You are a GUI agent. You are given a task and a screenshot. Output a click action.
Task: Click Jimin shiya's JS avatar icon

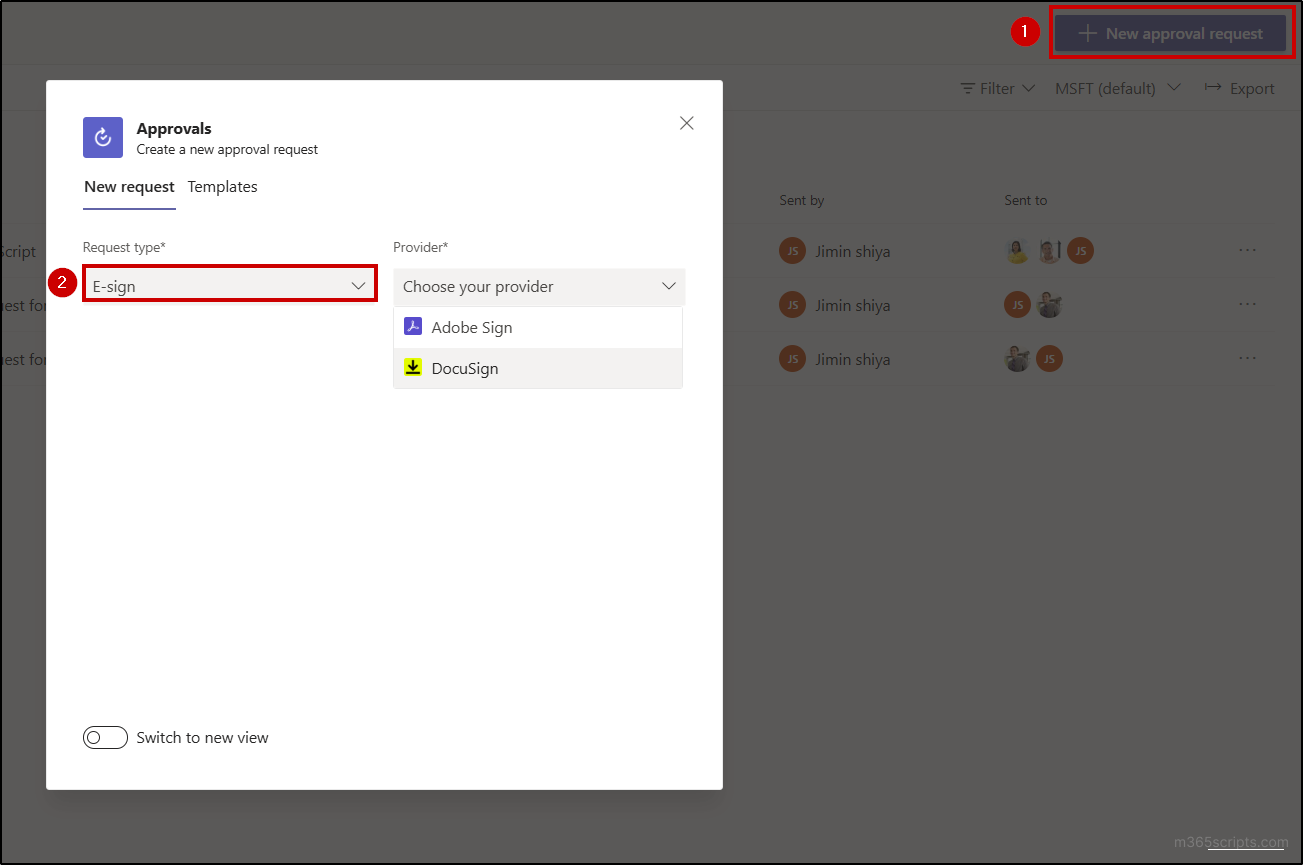(791, 251)
